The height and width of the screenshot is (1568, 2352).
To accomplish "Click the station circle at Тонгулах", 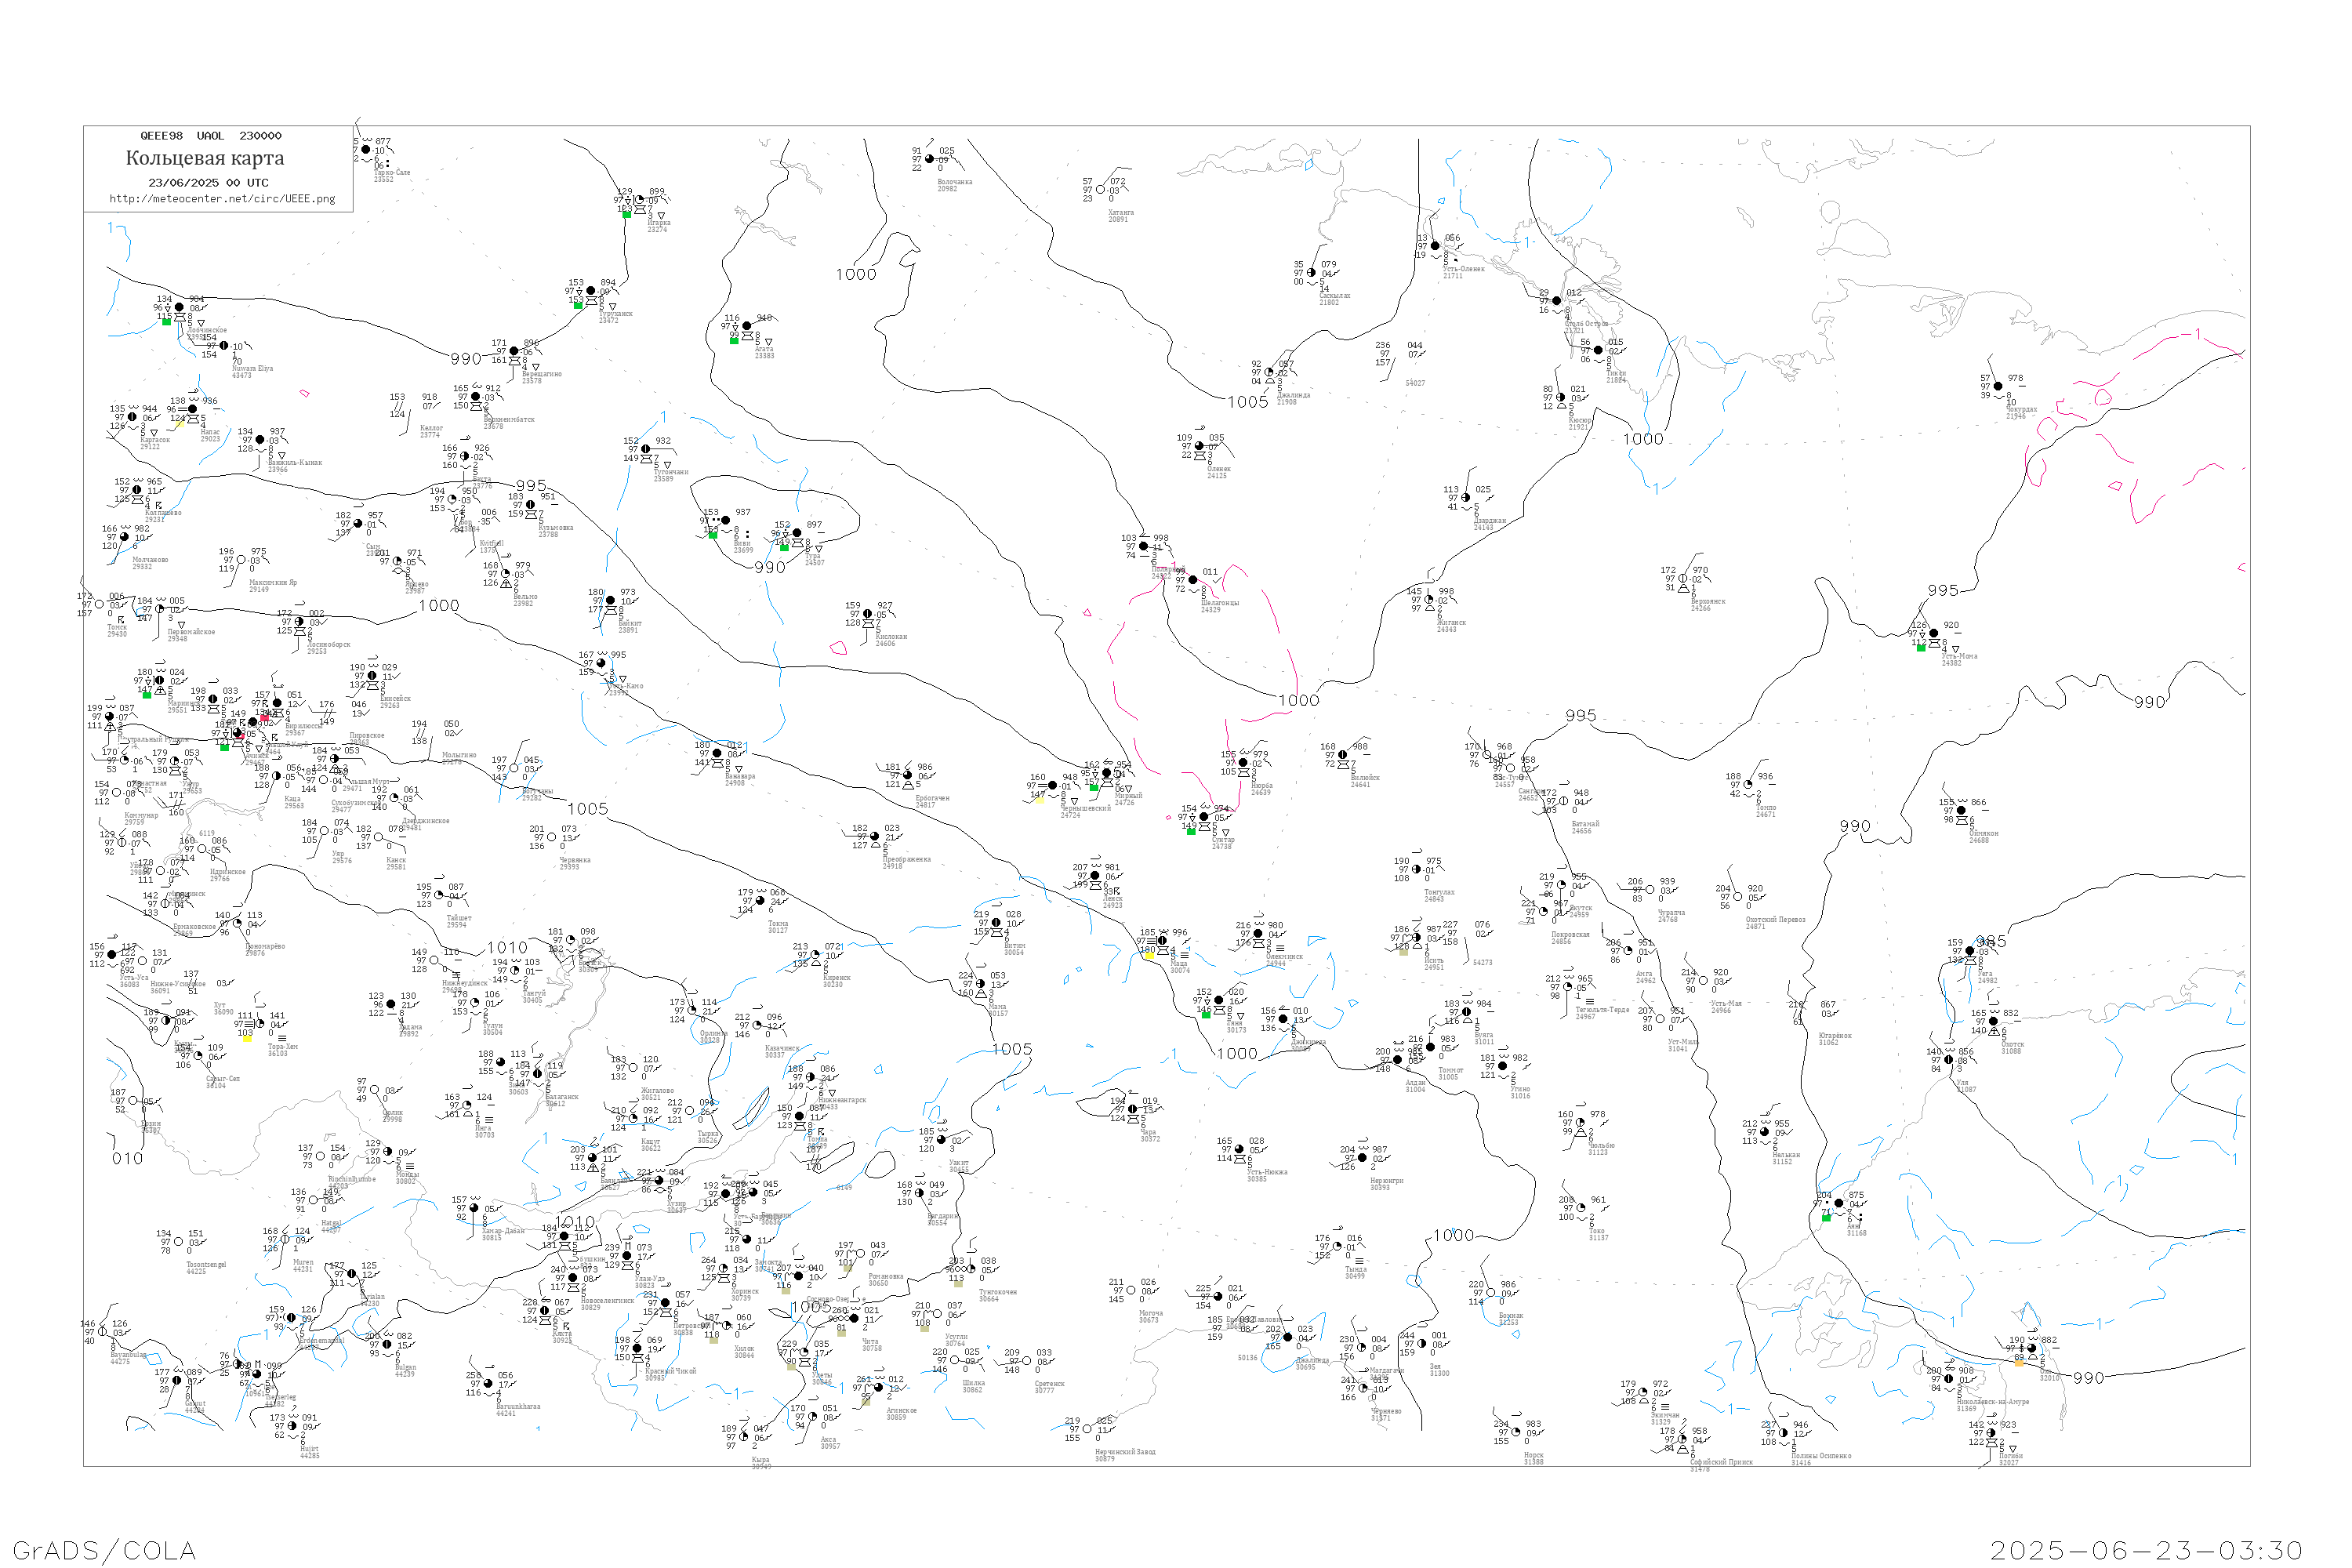I will (1416, 870).
